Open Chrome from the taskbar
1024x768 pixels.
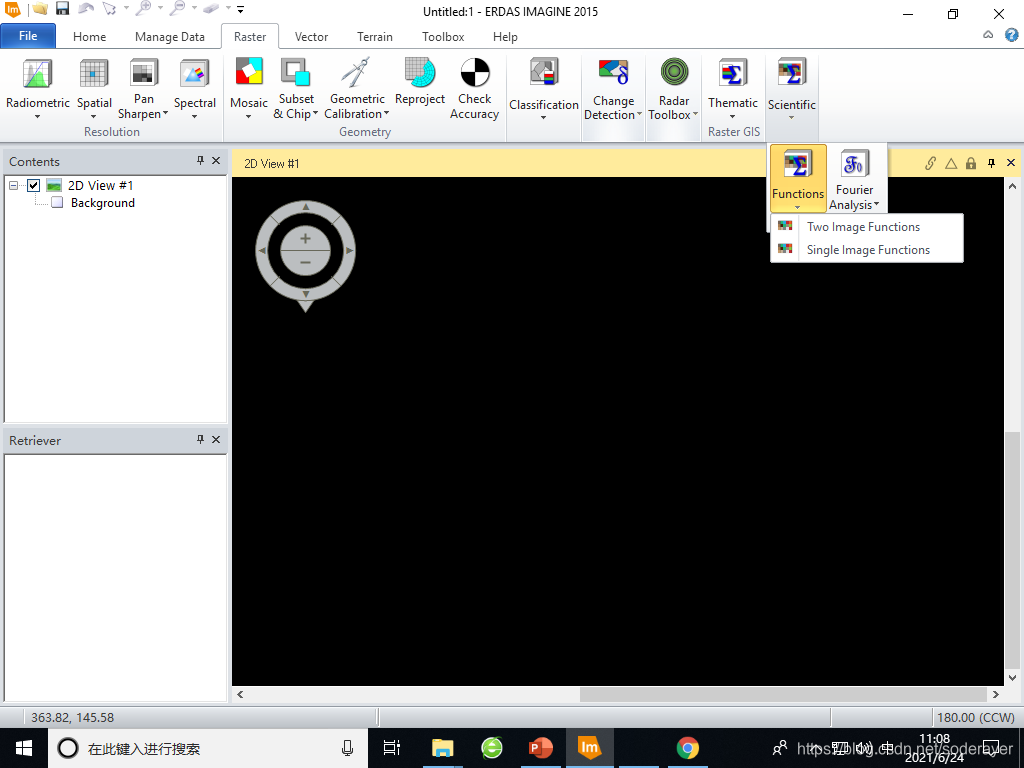click(687, 748)
